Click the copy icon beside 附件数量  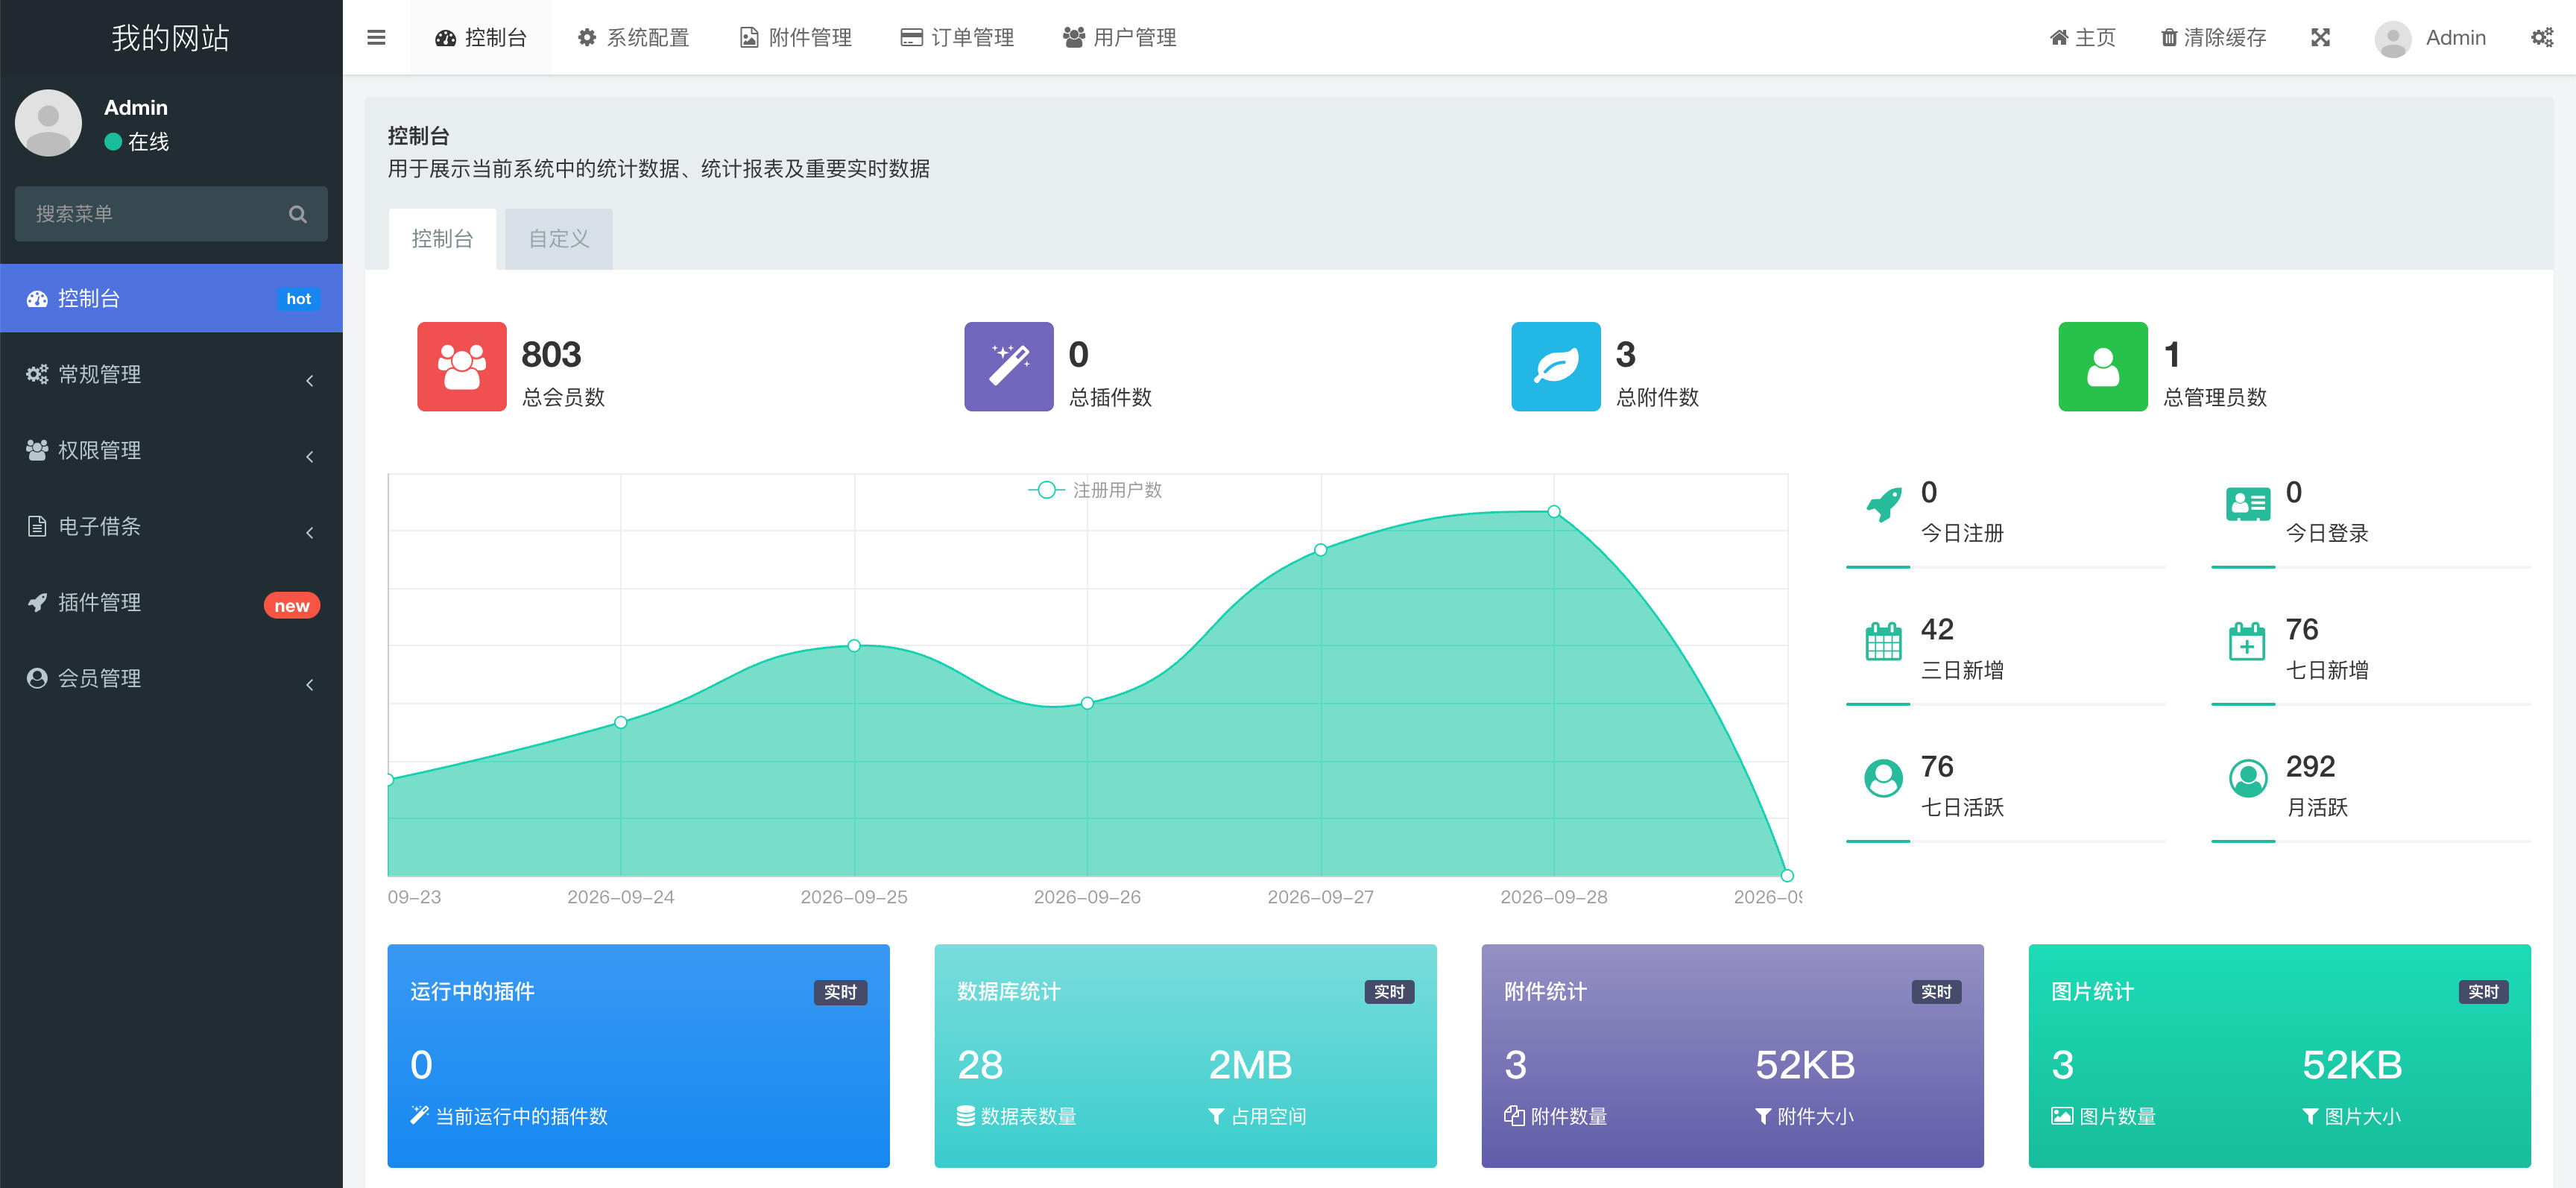(1514, 1115)
